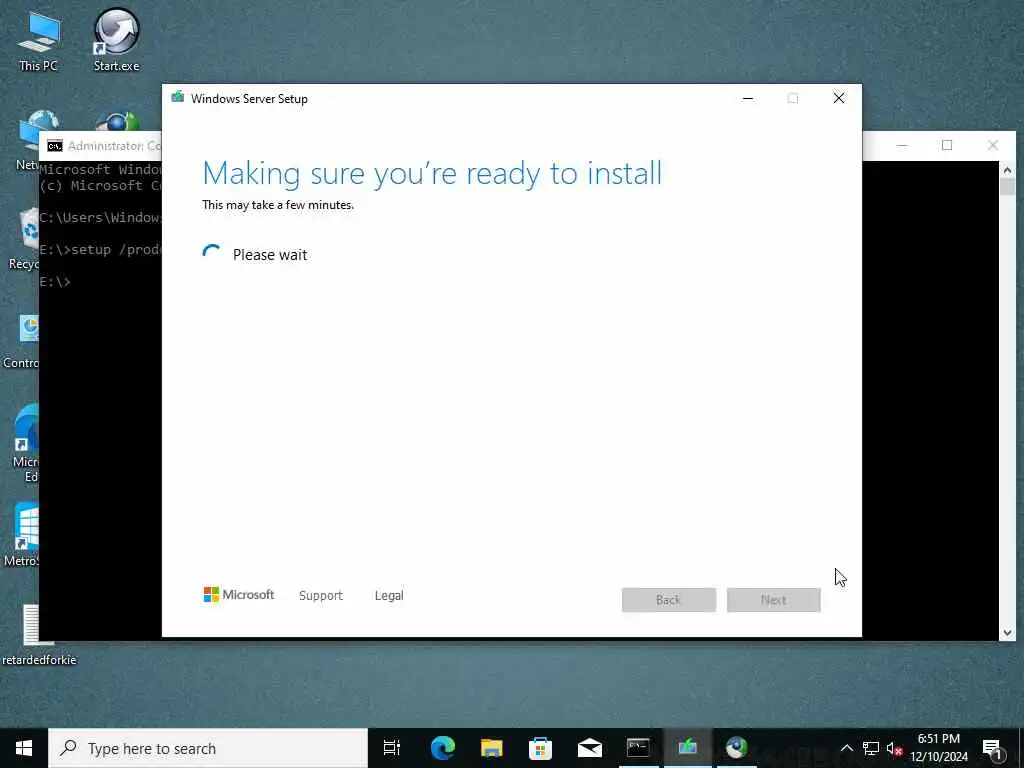Open the clock showing 6:51 PM
This screenshot has height=768, width=1024.
tap(939, 748)
